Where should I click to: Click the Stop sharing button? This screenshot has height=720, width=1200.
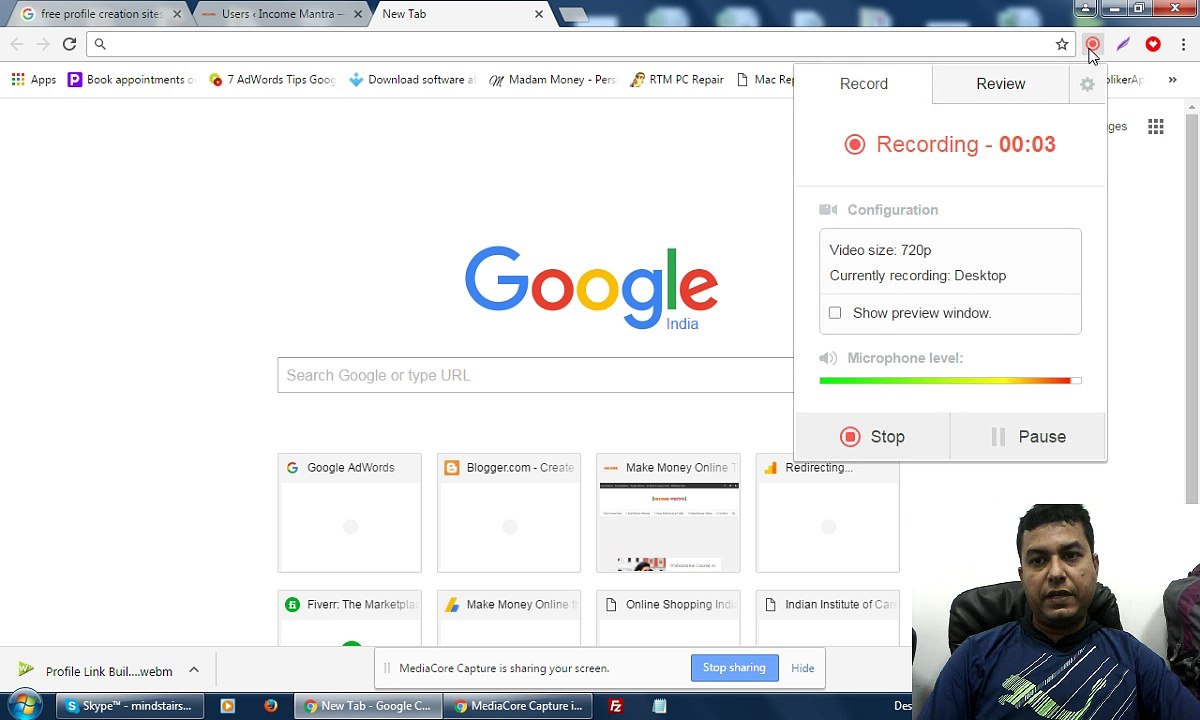click(x=734, y=668)
